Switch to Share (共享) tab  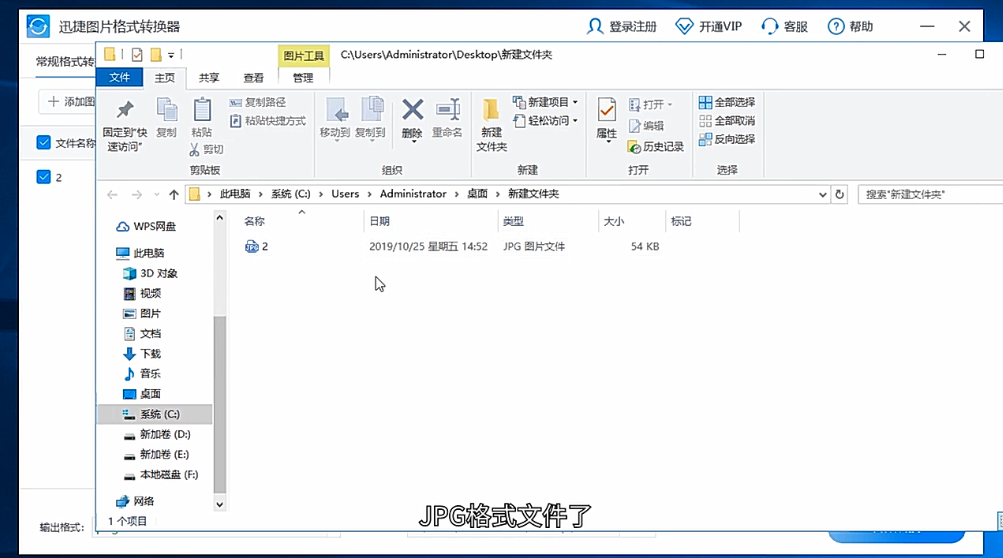click(x=209, y=77)
